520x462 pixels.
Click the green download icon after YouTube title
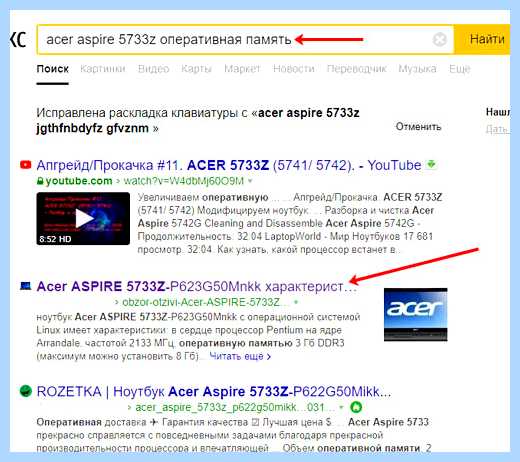pos(431,164)
